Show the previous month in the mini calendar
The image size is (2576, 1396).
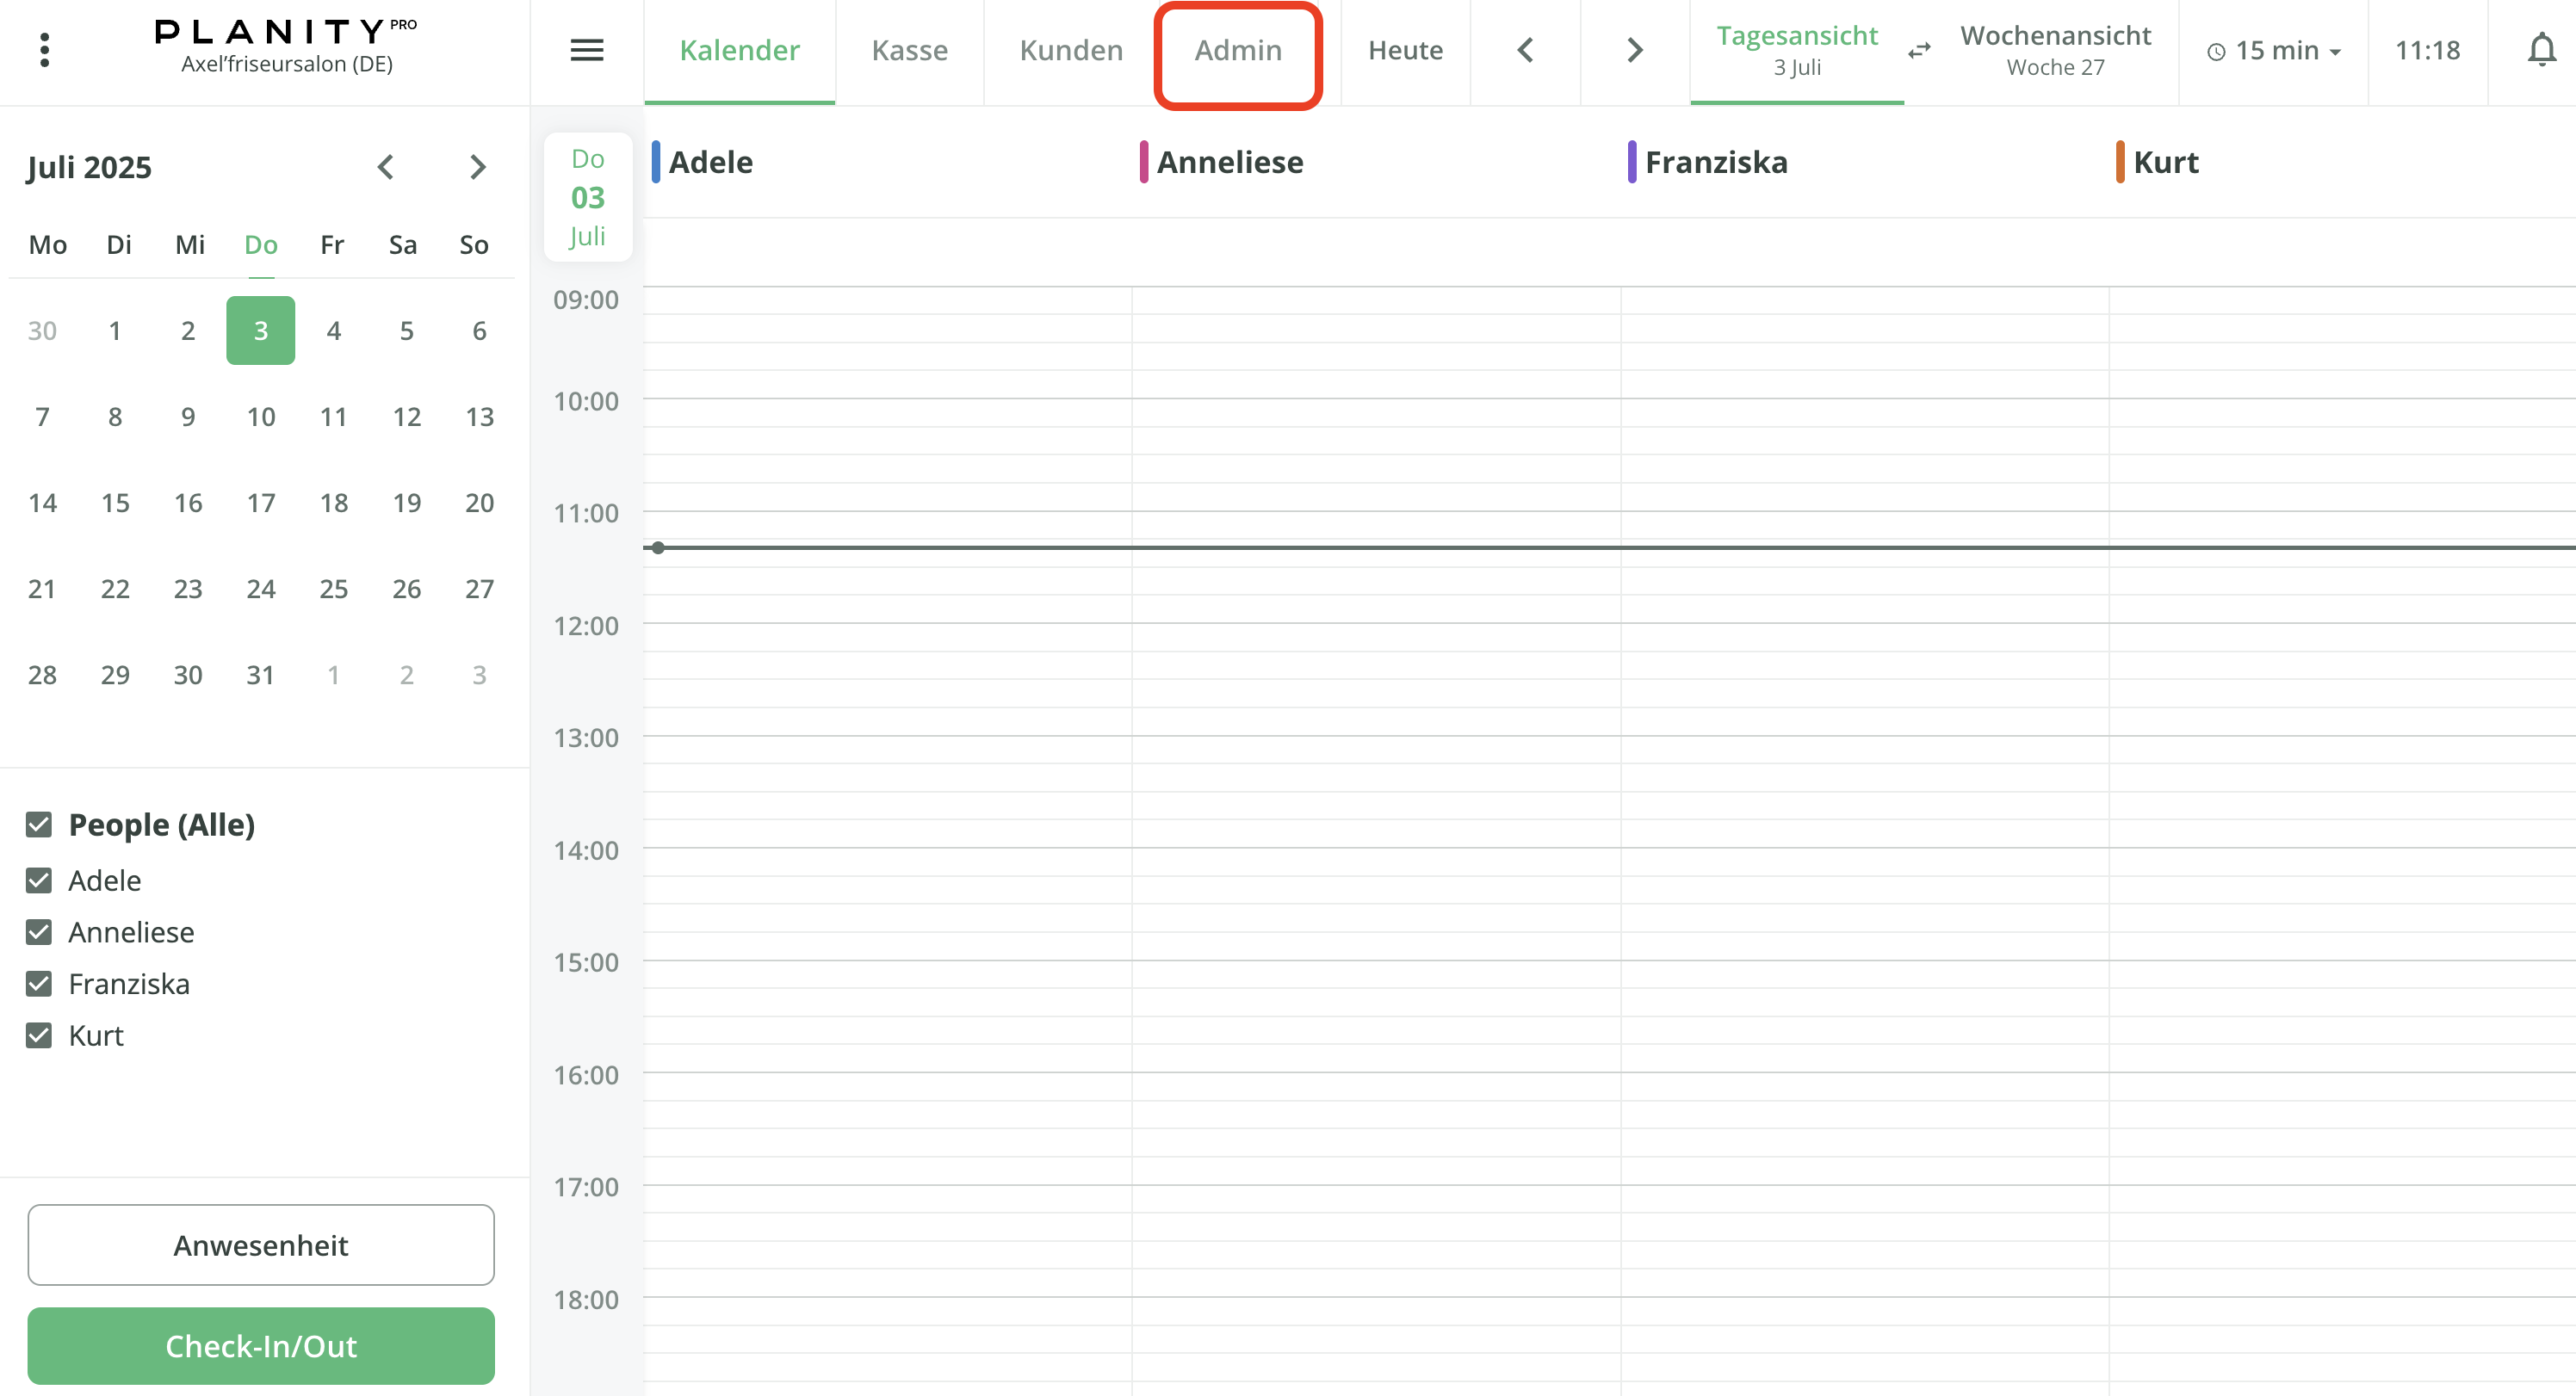386,167
